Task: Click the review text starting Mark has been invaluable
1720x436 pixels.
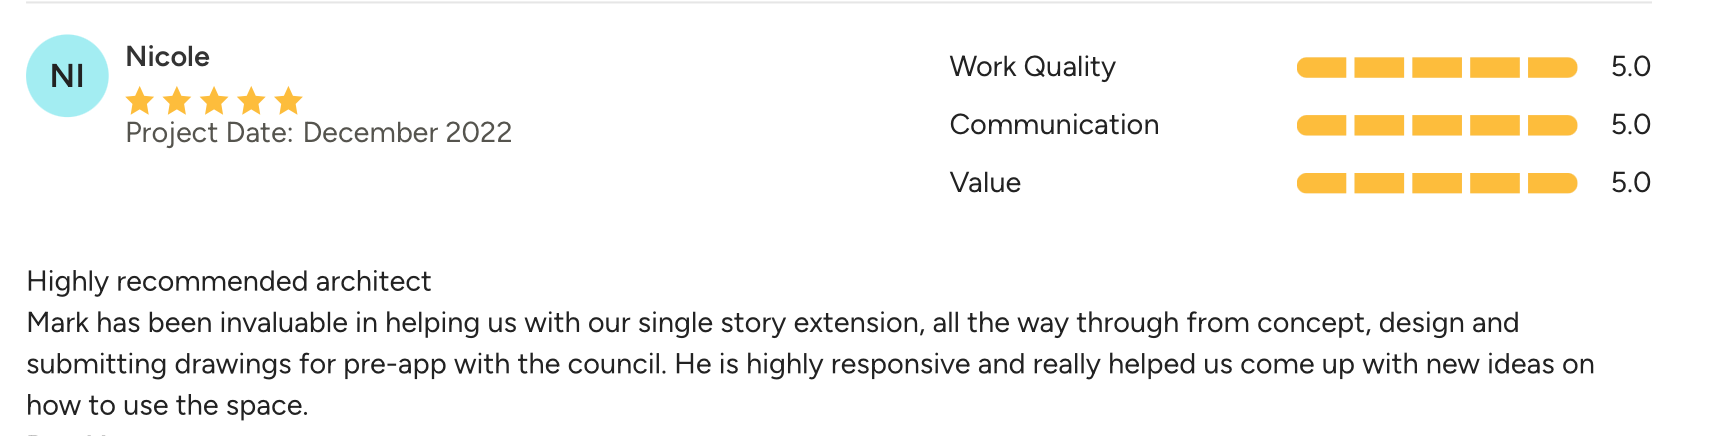Action: click(x=810, y=364)
